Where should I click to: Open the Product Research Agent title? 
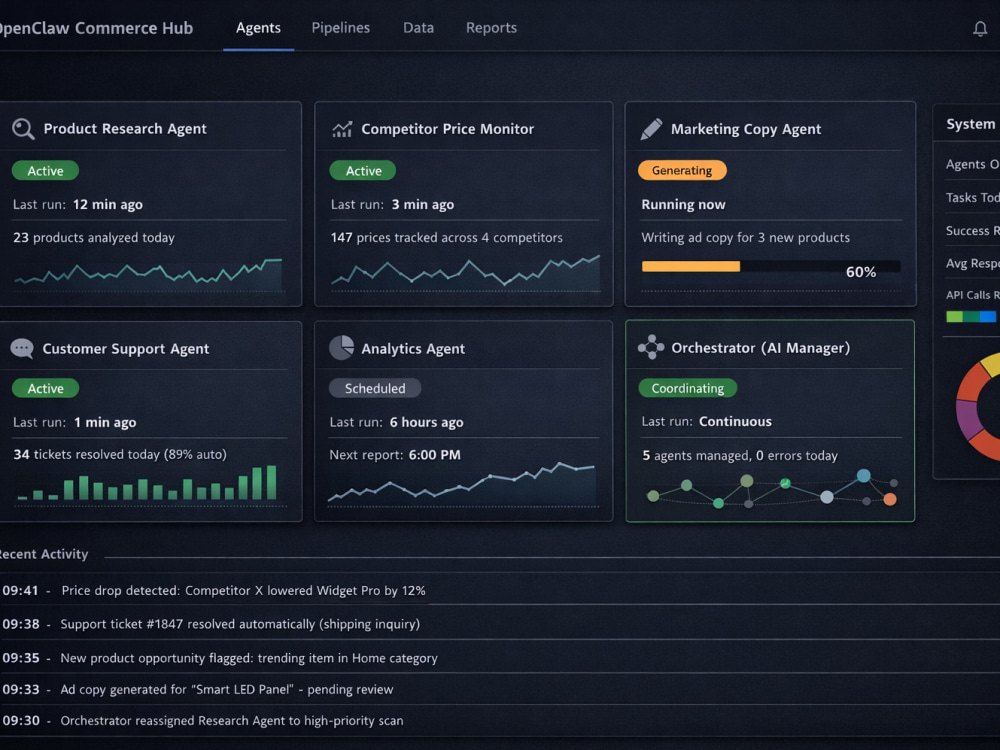pyautogui.click(x=125, y=129)
